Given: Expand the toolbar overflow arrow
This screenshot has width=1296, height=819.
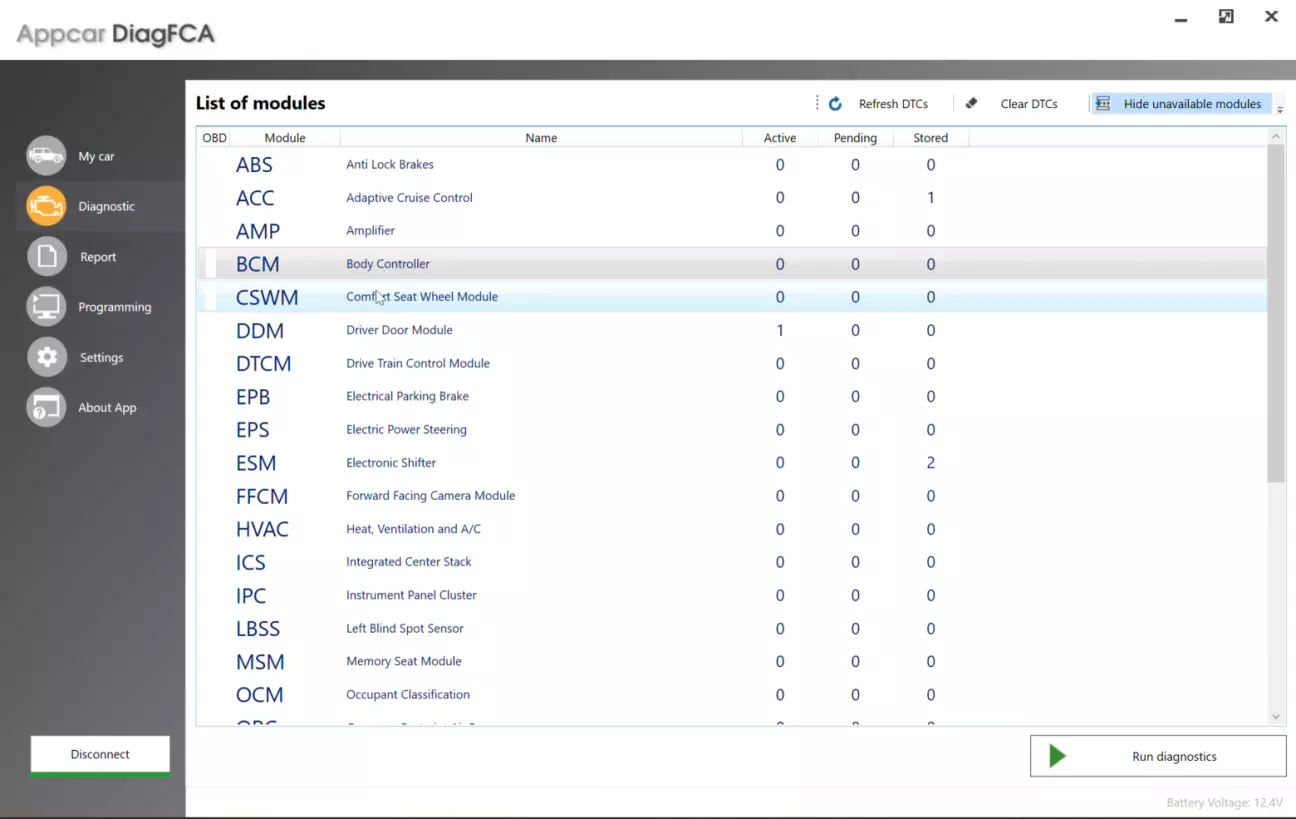Looking at the screenshot, I should [1280, 109].
